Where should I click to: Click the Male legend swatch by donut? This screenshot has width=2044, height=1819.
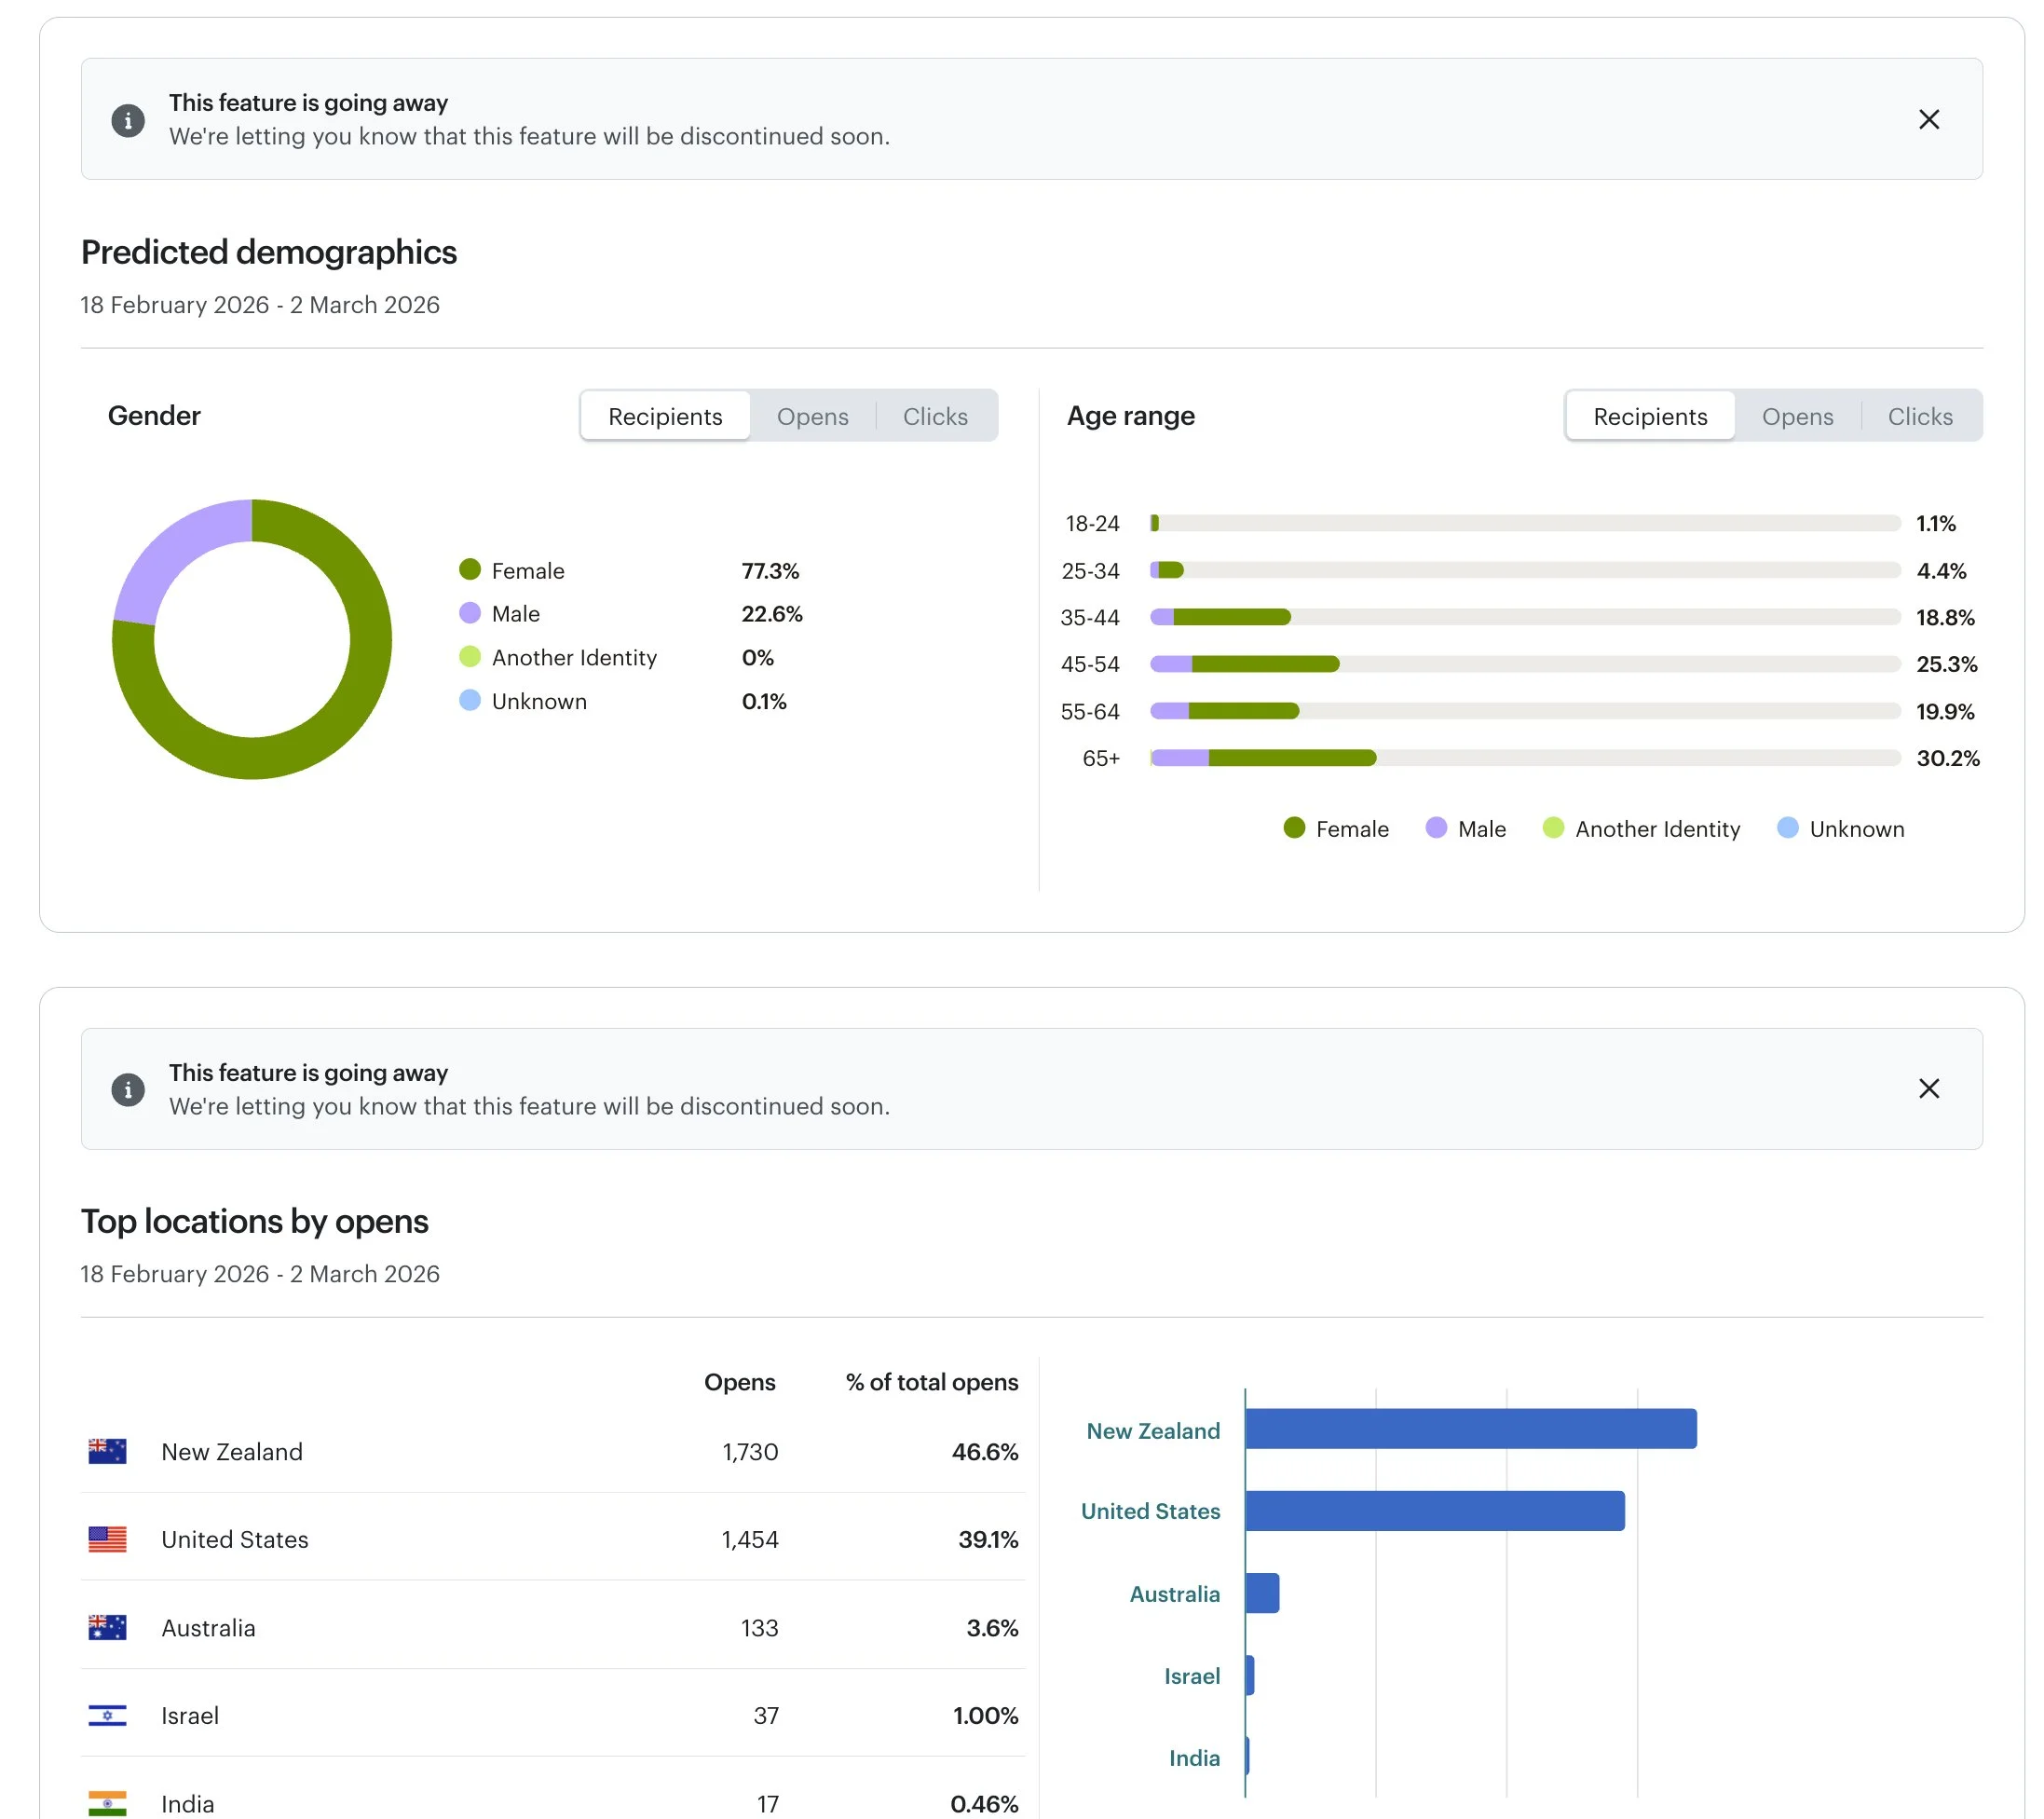click(470, 613)
